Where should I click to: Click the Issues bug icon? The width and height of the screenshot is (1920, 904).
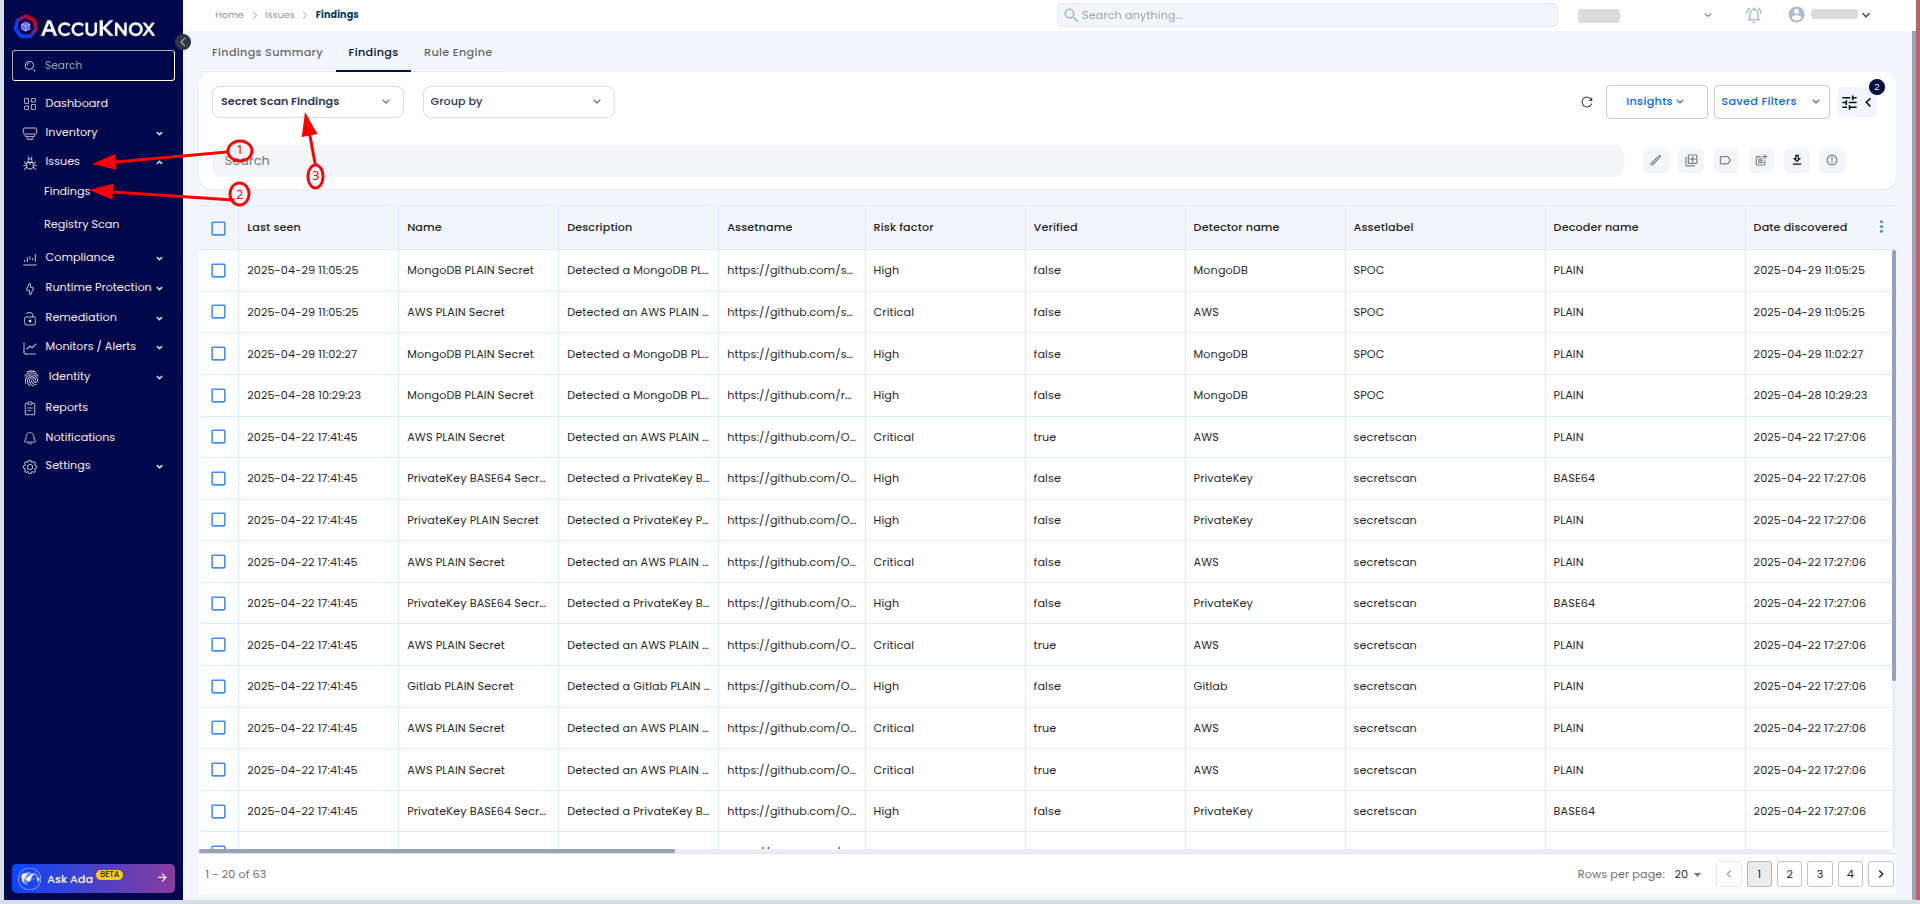[30, 162]
